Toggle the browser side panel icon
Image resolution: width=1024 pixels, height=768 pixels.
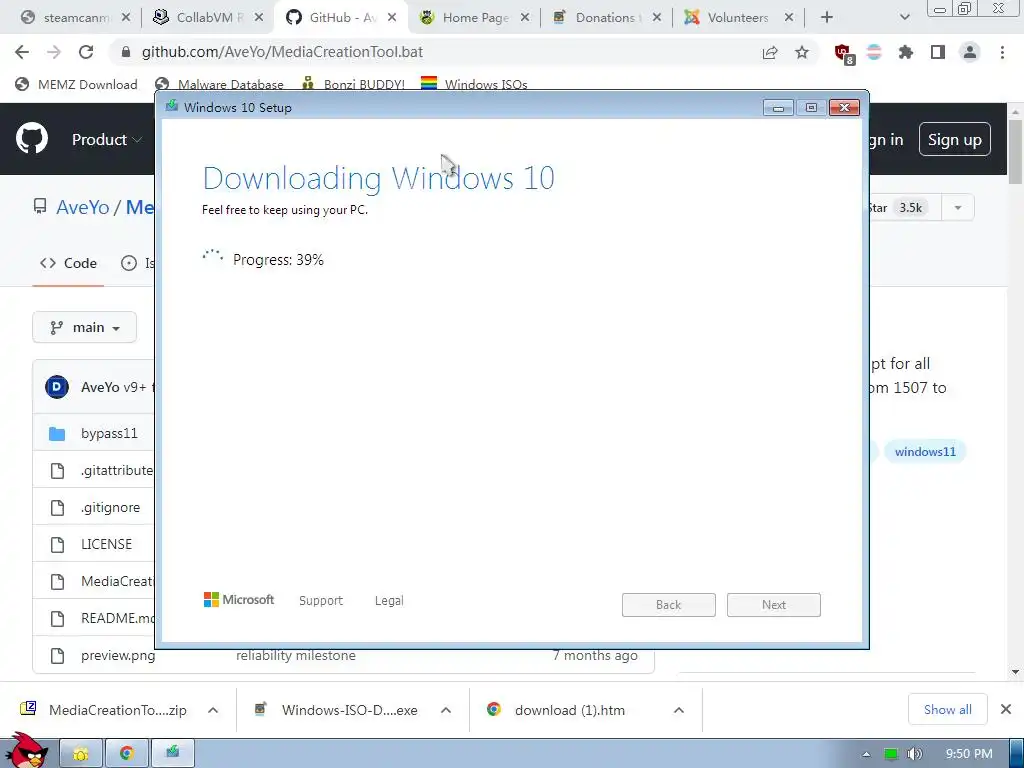click(x=938, y=52)
